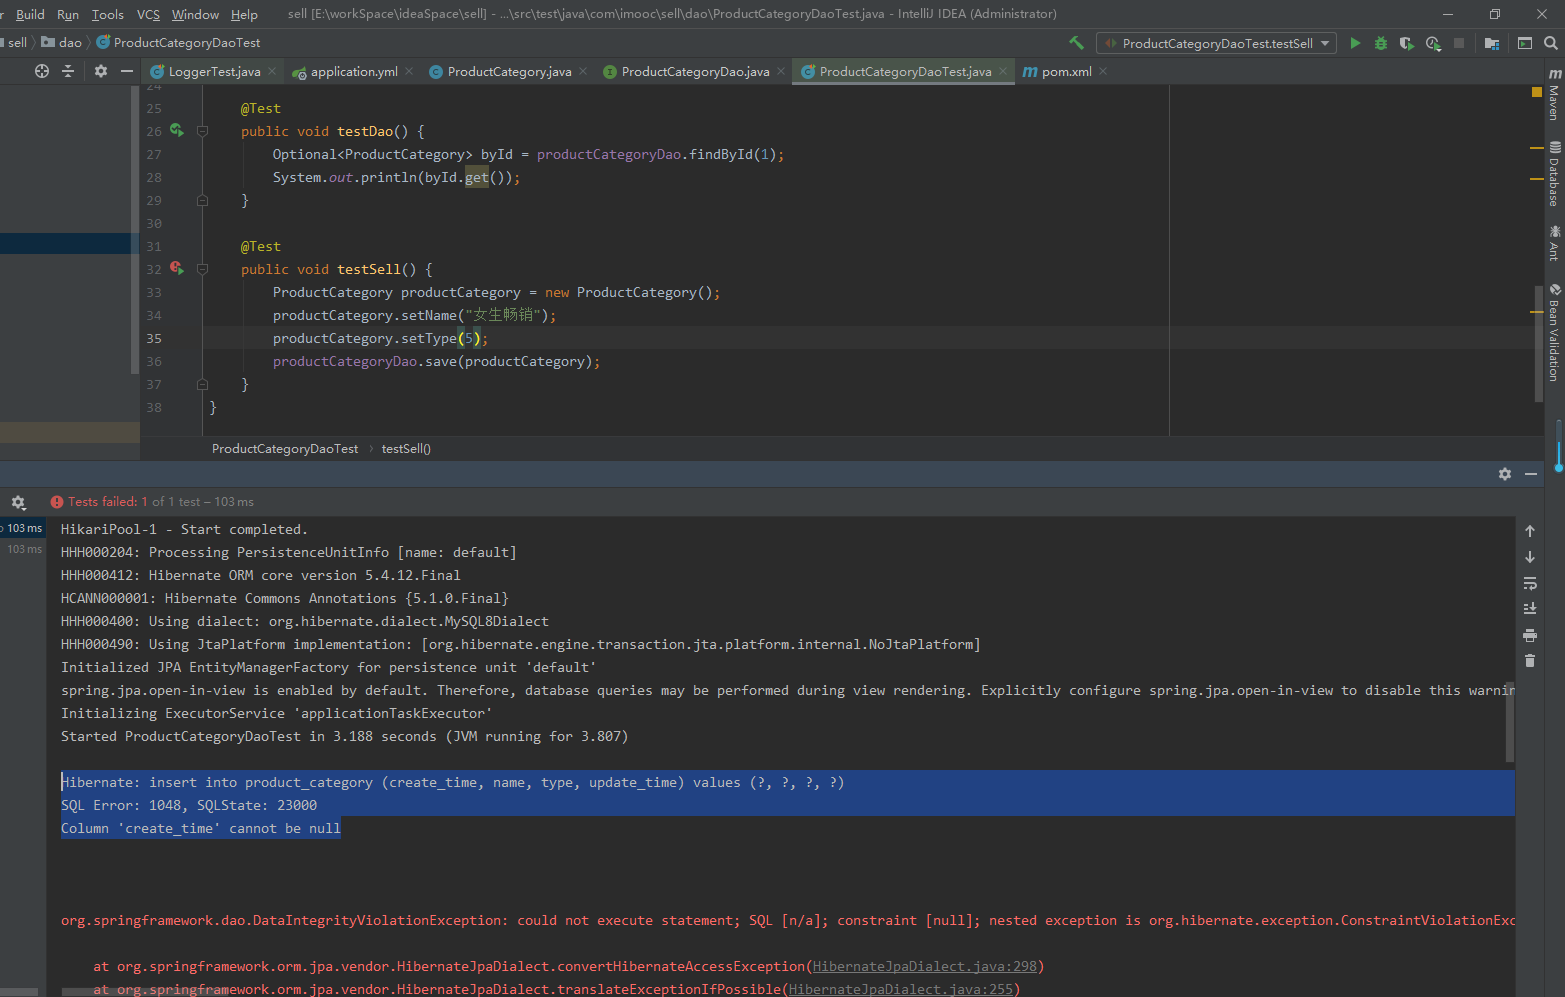Image resolution: width=1565 pixels, height=997 pixels.
Task: Open the Run menu
Action: click(x=68, y=14)
